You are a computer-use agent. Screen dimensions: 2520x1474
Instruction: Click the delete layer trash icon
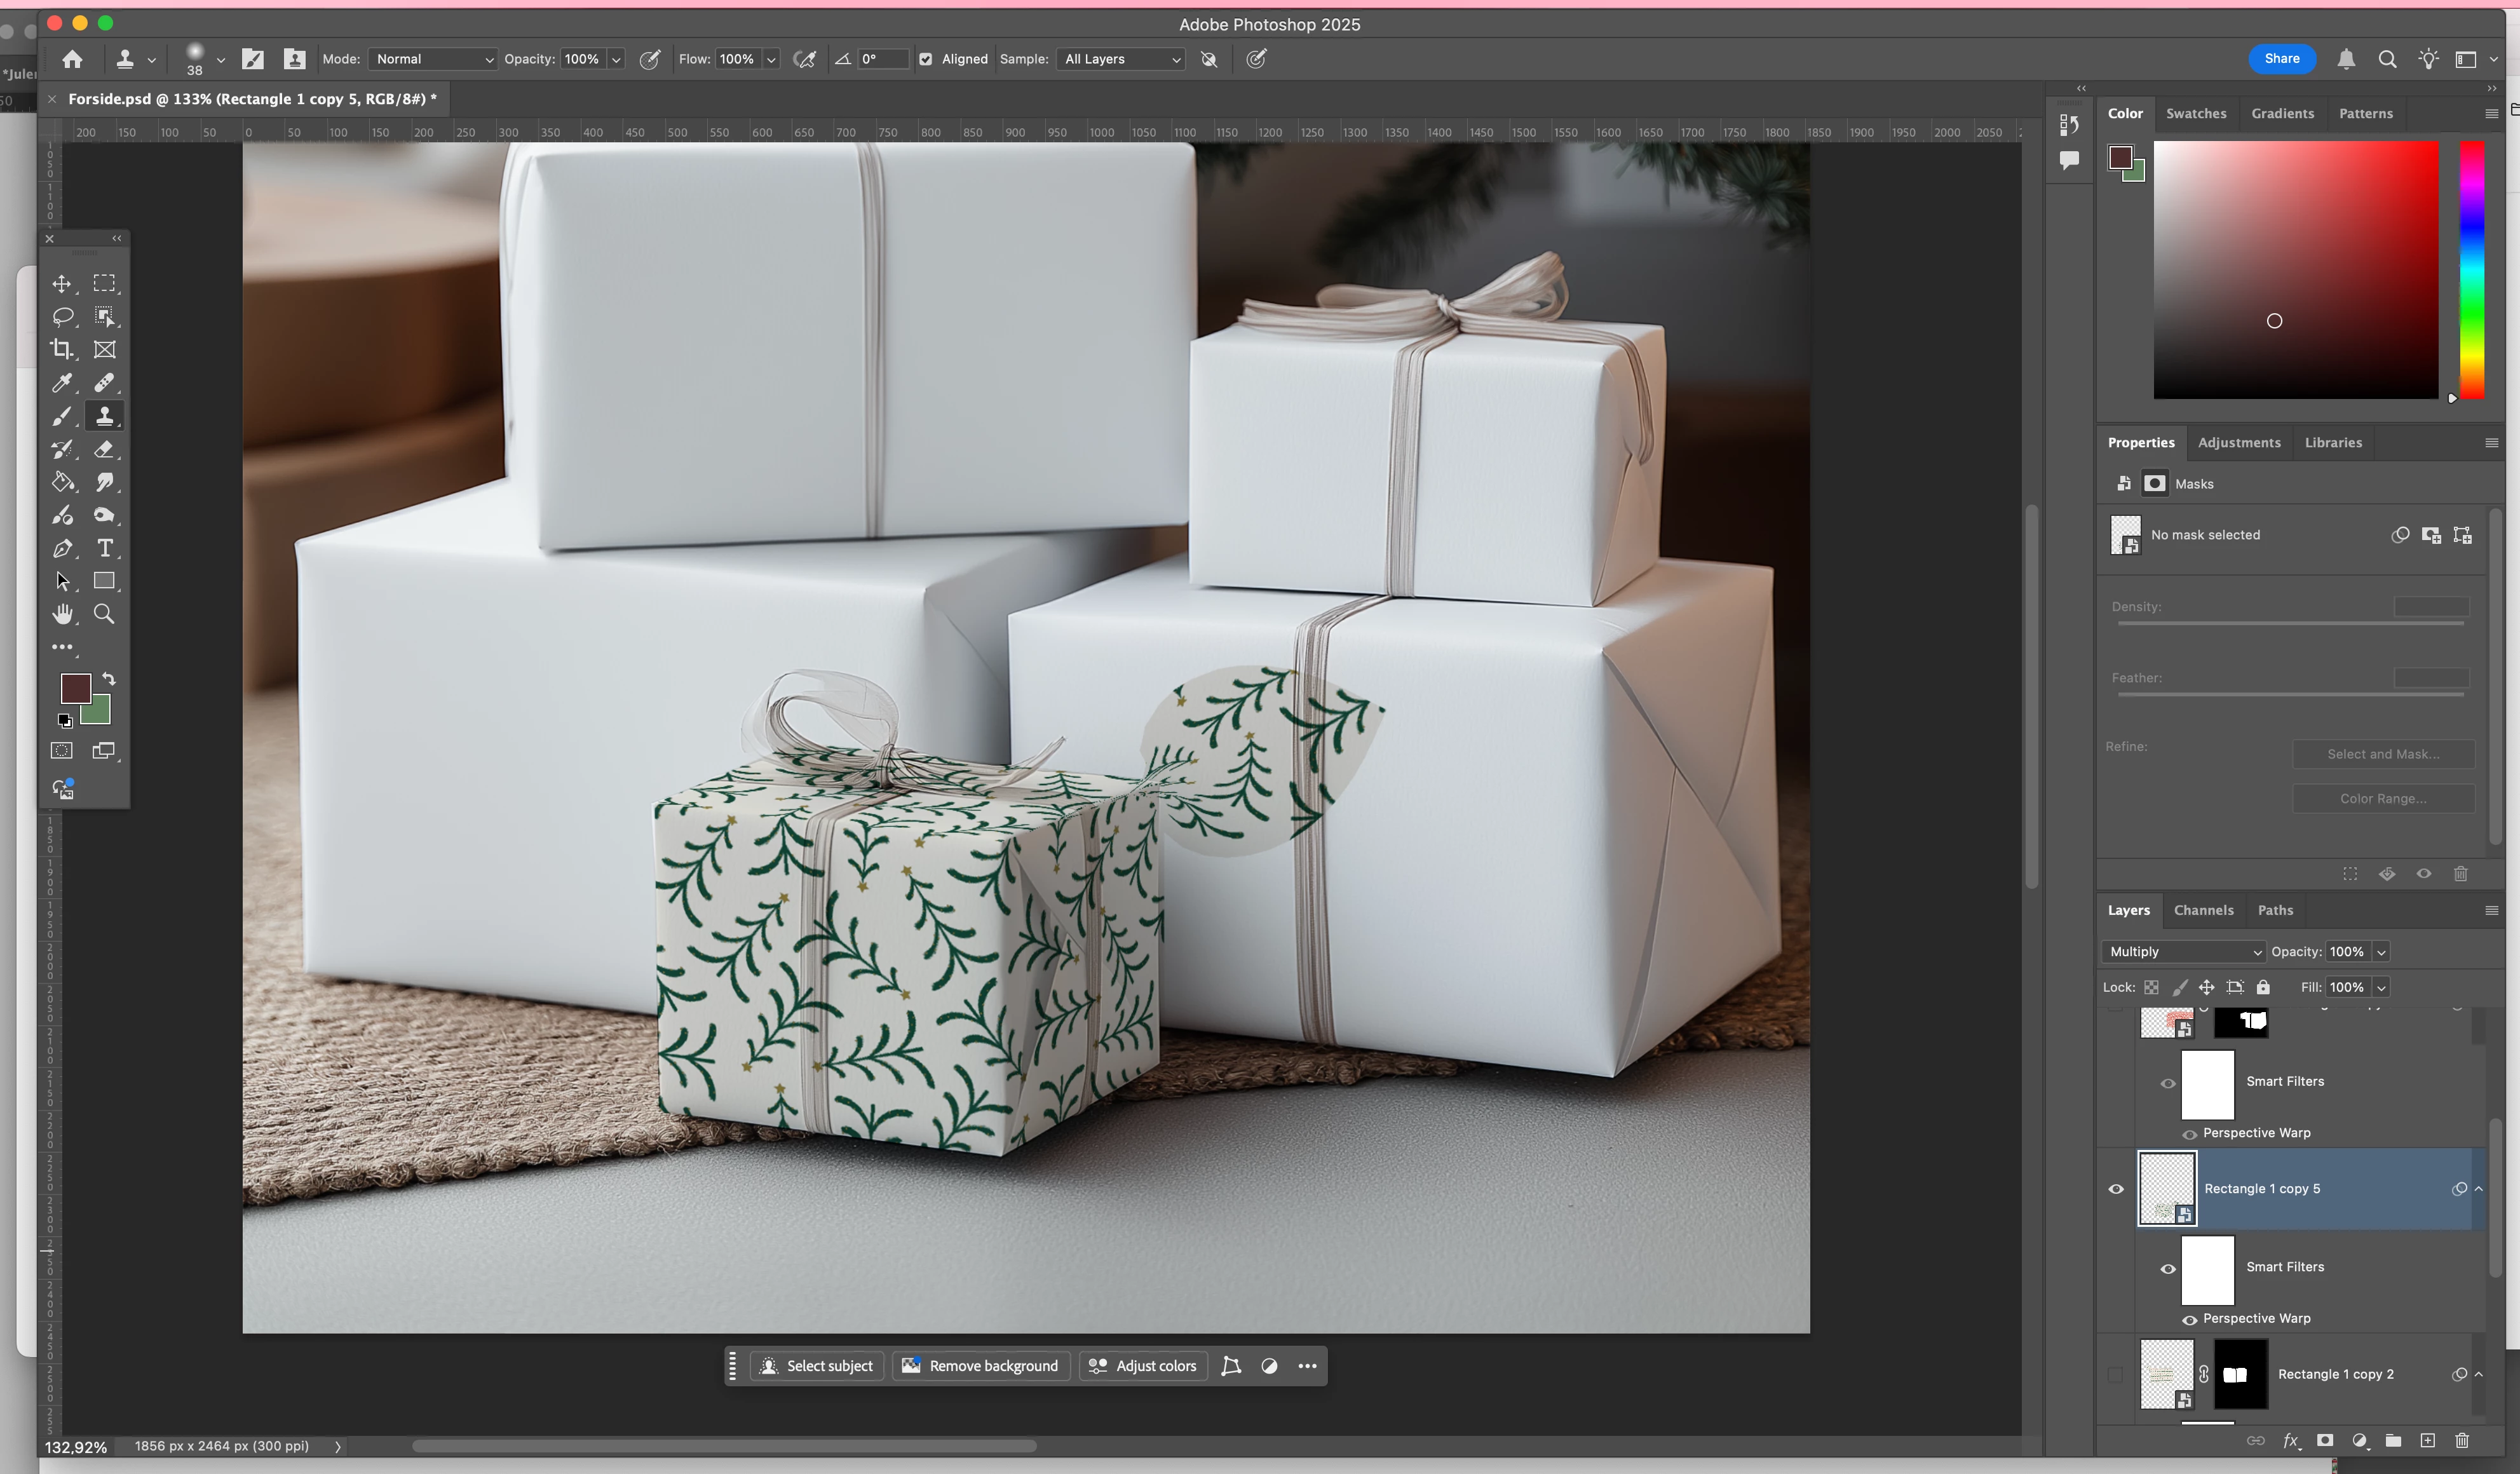[2461, 1440]
